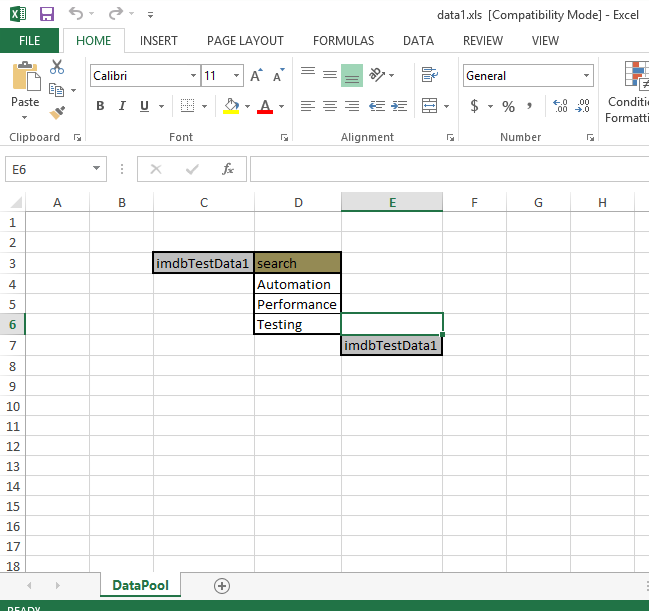Add a new sheet with plus icon
Image resolution: width=649 pixels, height=611 pixels.
222,586
